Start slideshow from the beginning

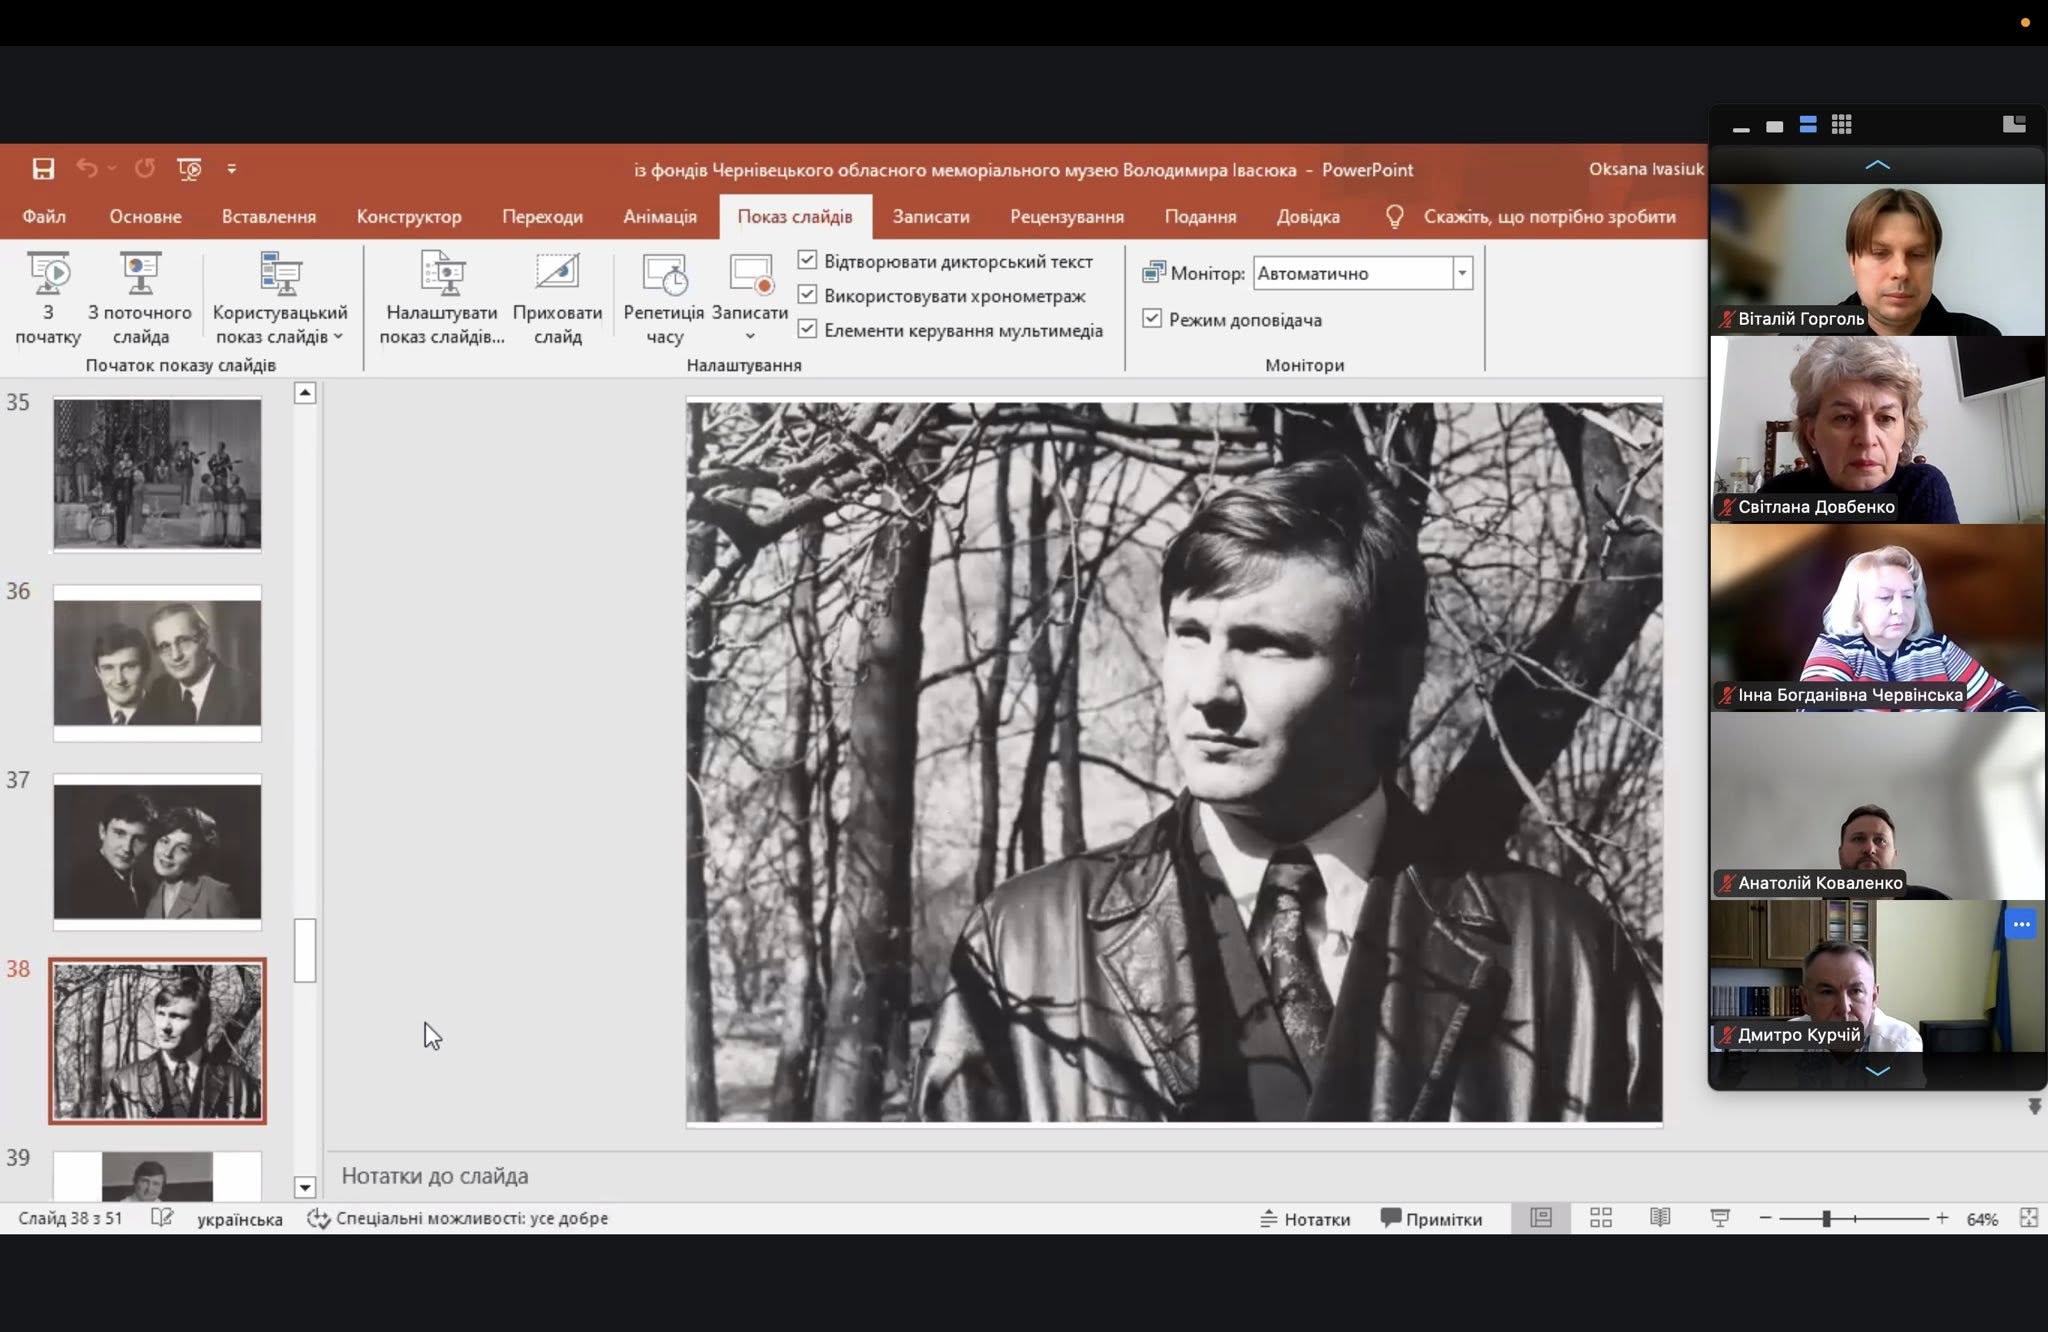pyautogui.click(x=48, y=298)
